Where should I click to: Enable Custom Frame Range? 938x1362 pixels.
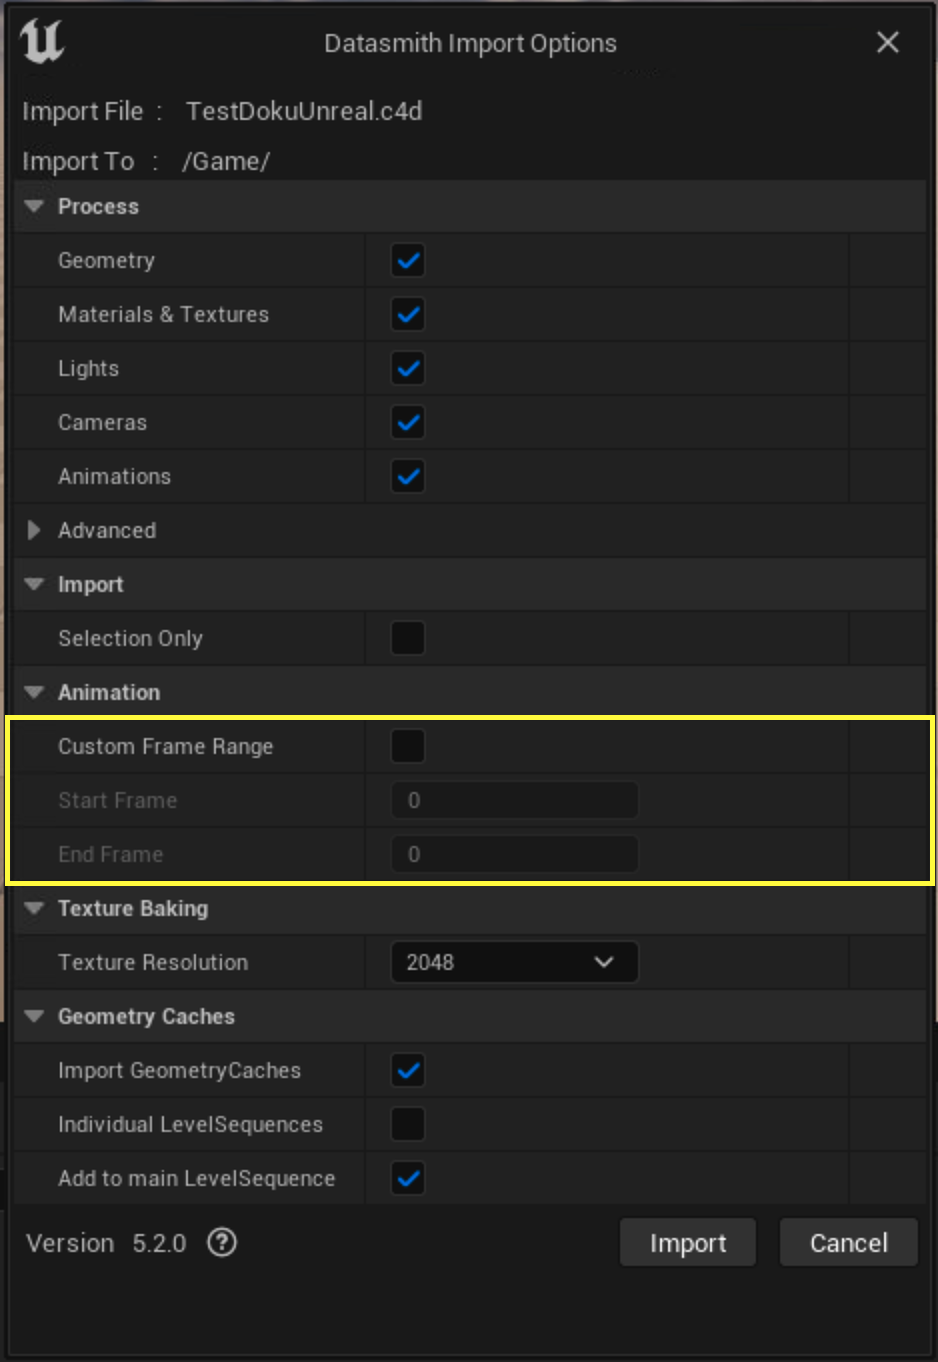[407, 746]
